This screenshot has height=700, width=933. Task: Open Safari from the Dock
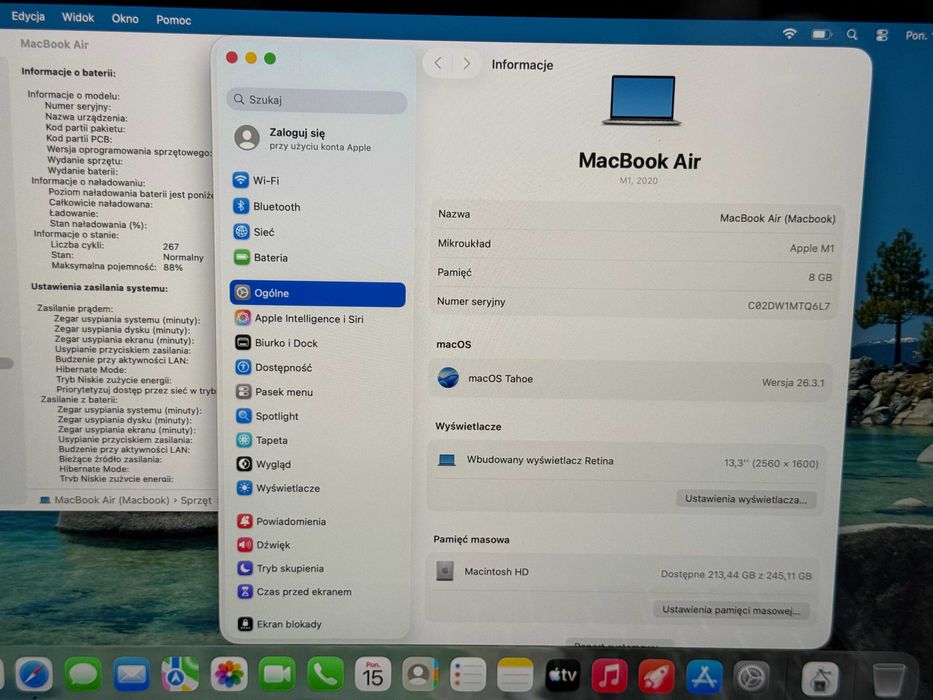pos(34,676)
